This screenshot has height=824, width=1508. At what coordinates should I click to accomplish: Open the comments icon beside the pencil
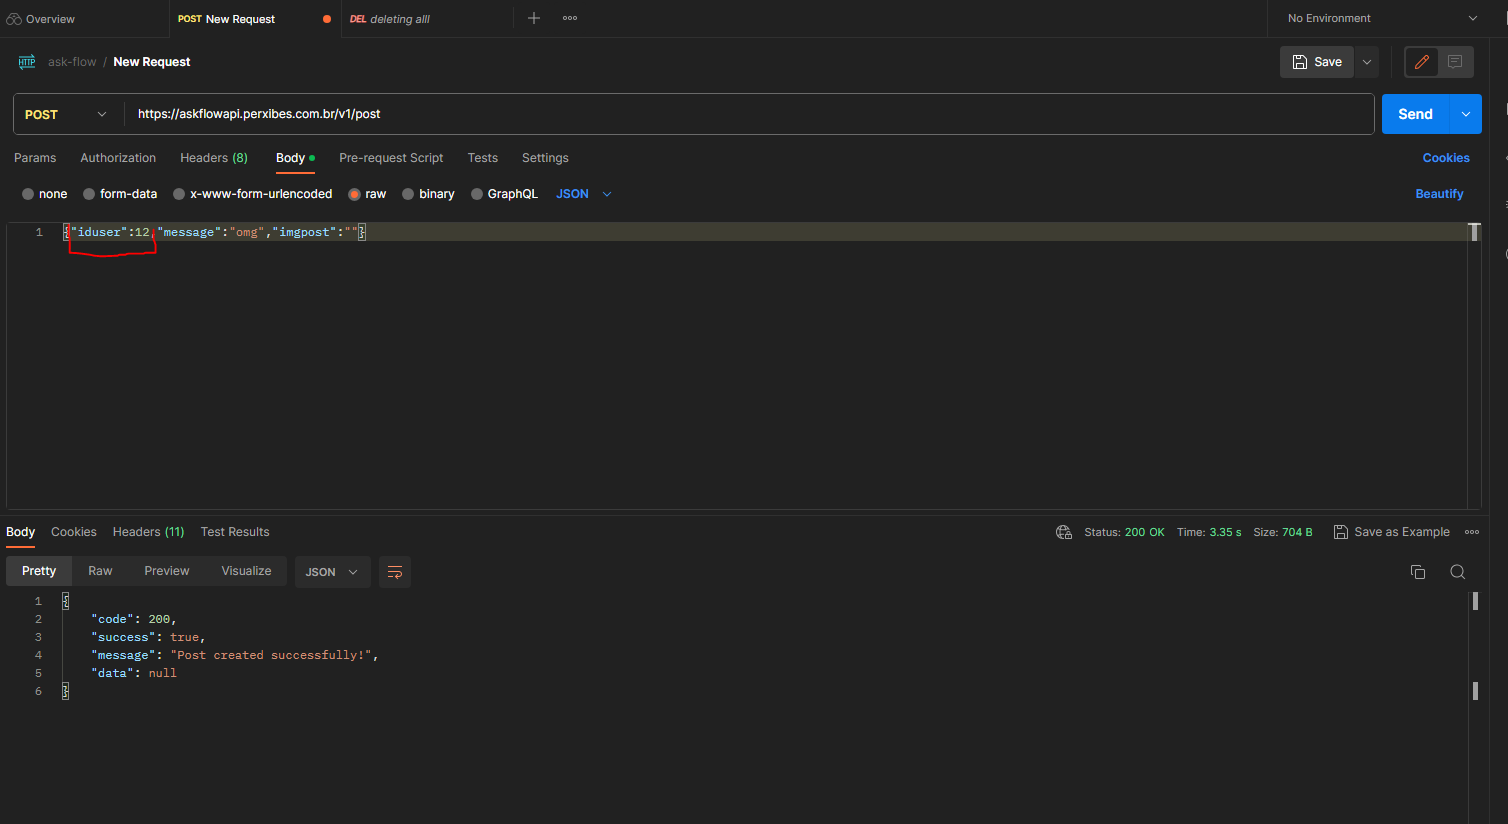tap(1455, 62)
